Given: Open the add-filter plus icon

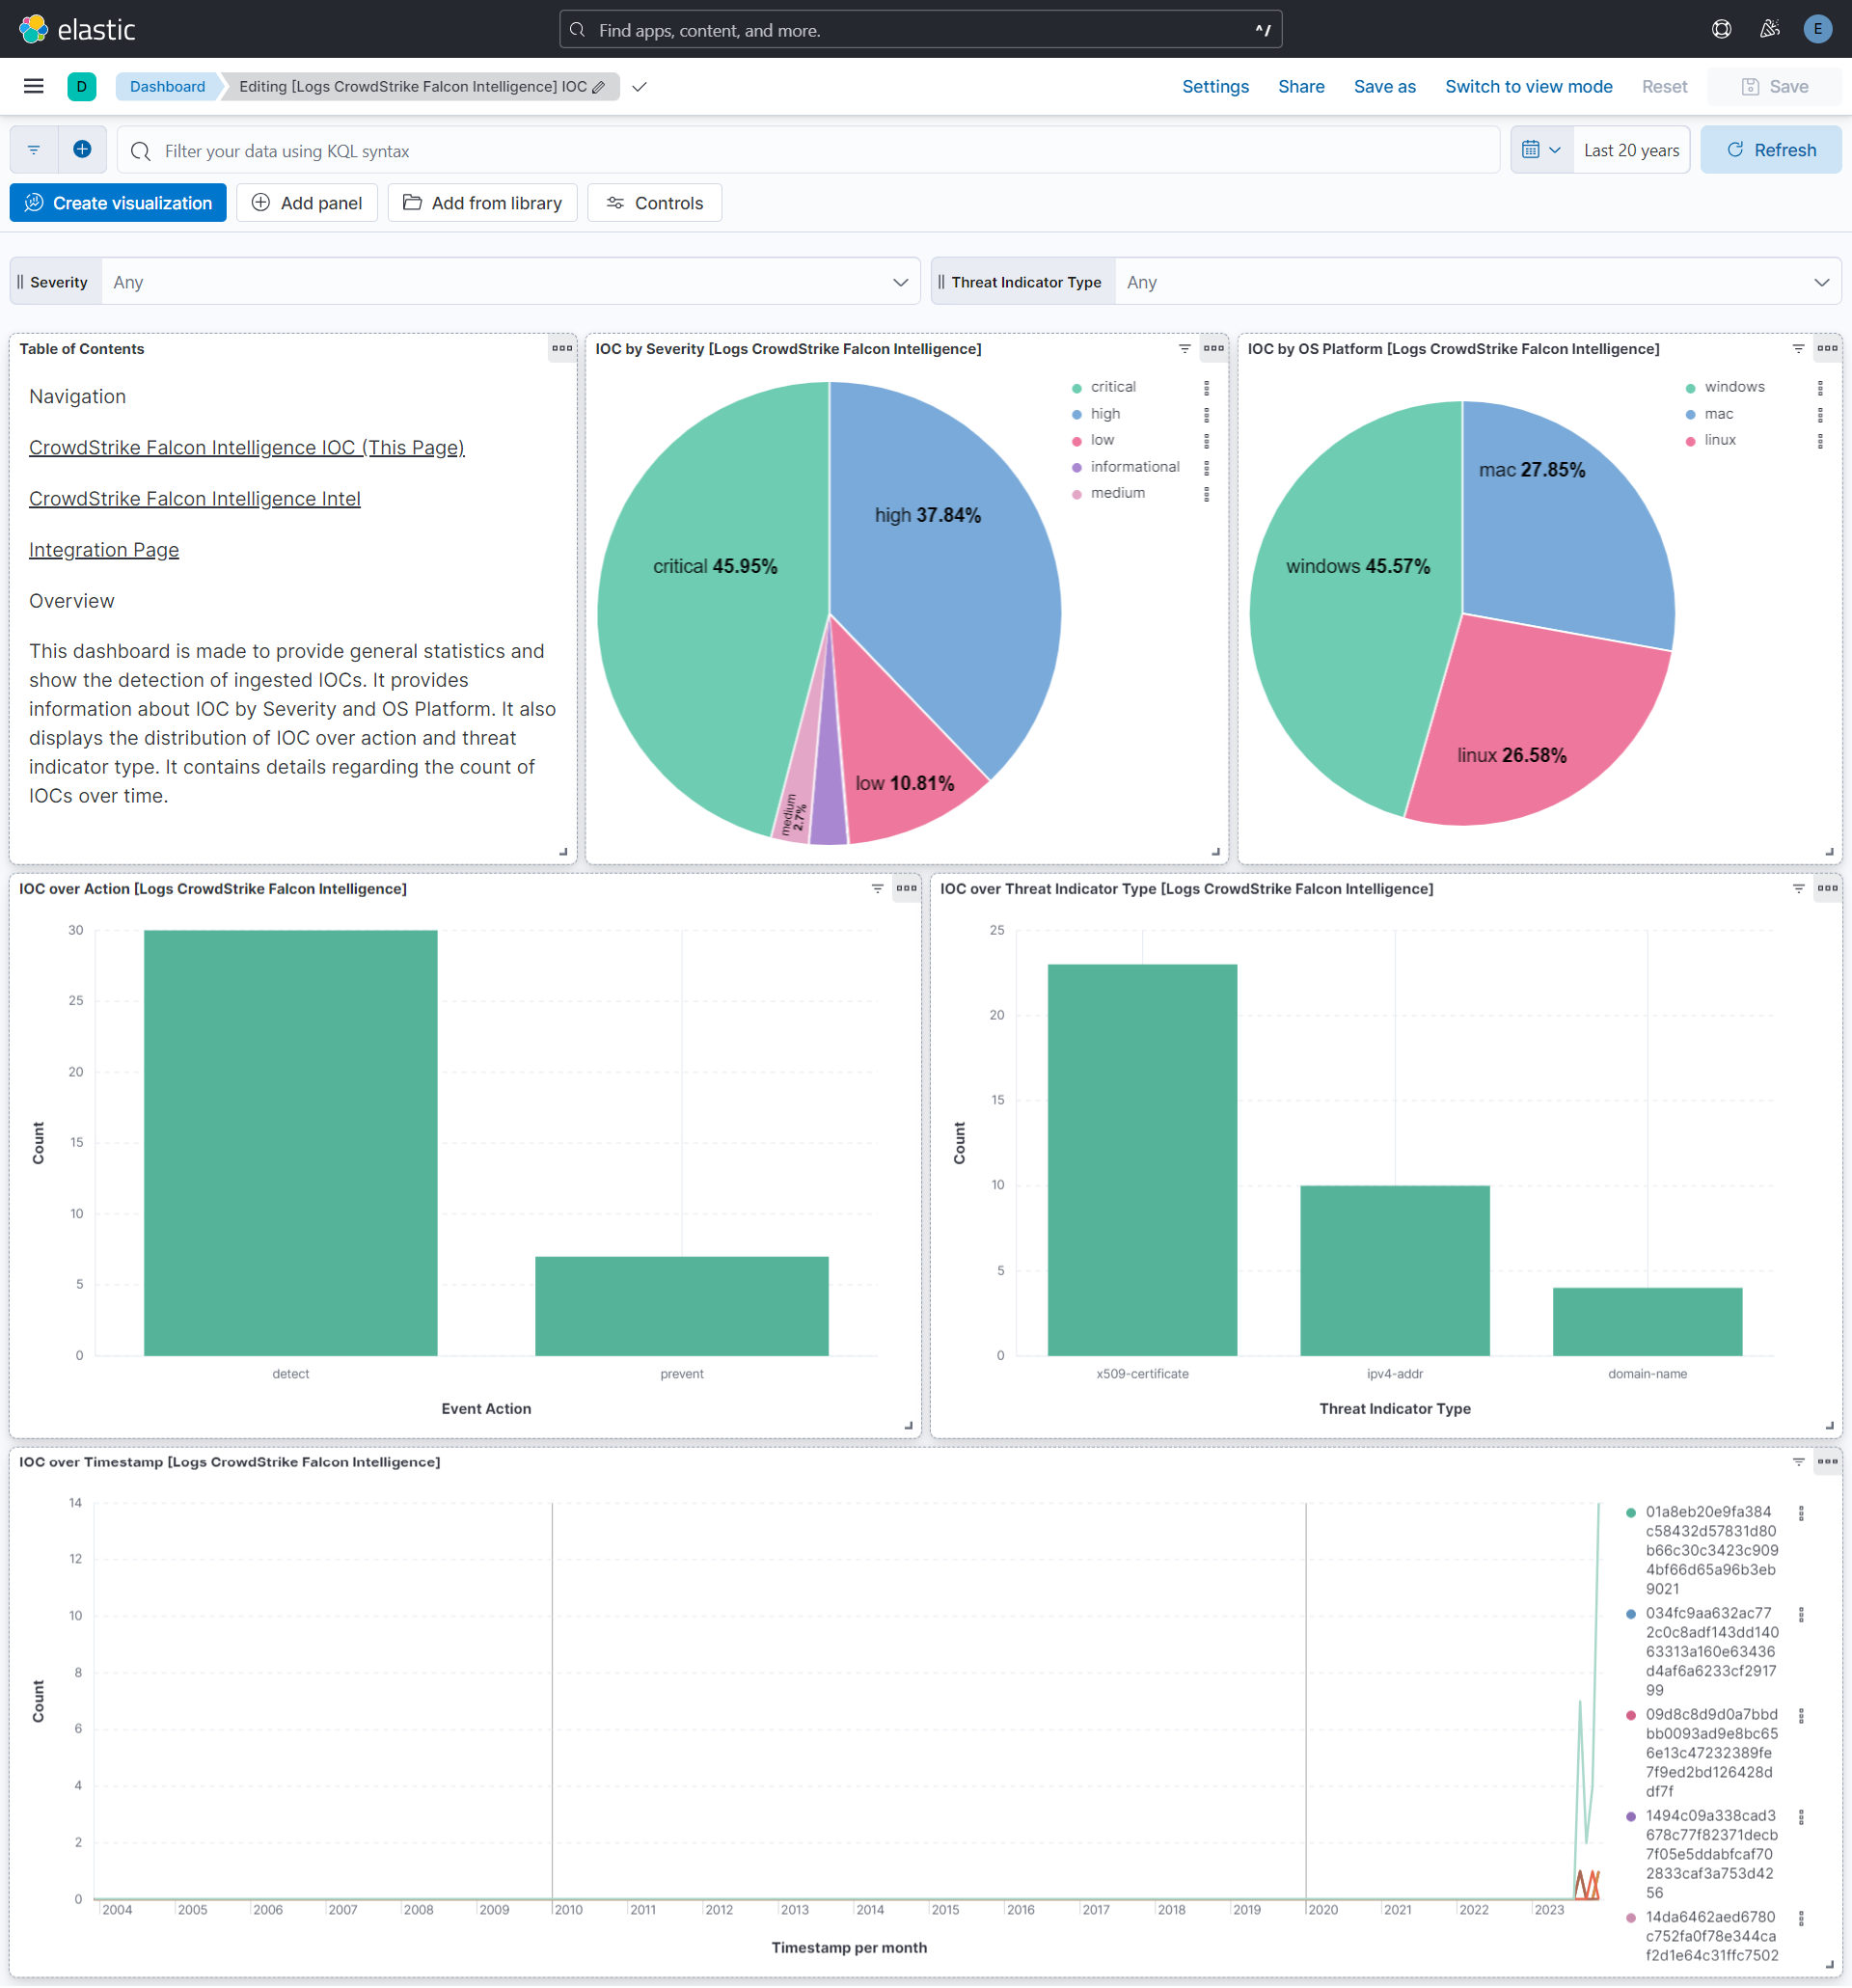Looking at the screenshot, I should point(82,149).
